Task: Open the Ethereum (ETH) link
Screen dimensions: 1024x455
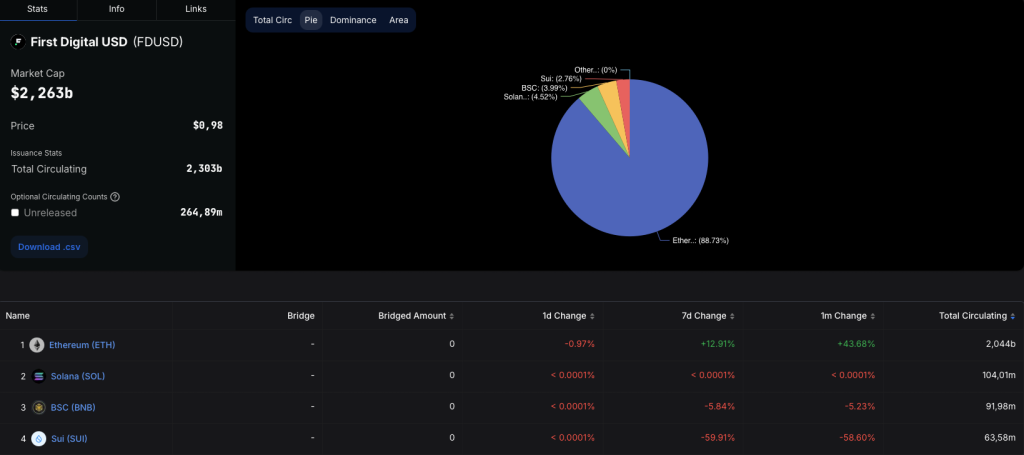Action: click(x=82, y=345)
